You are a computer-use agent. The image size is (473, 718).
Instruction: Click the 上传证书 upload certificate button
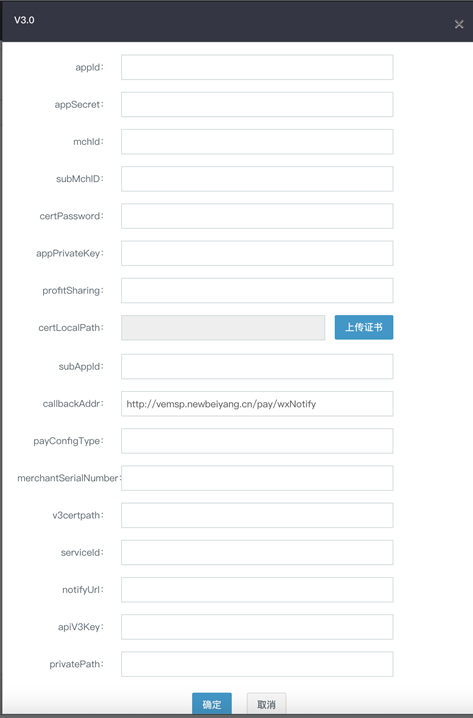tap(364, 327)
